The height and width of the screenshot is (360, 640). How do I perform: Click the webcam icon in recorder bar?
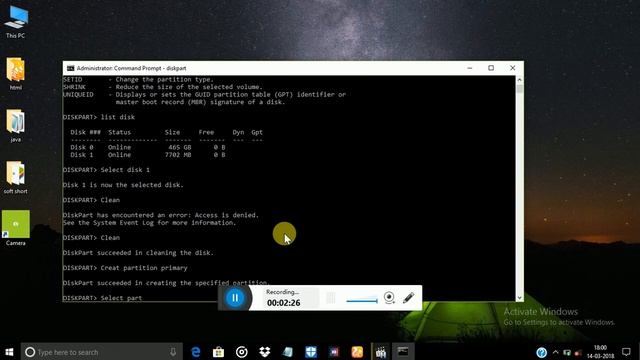coord(389,298)
